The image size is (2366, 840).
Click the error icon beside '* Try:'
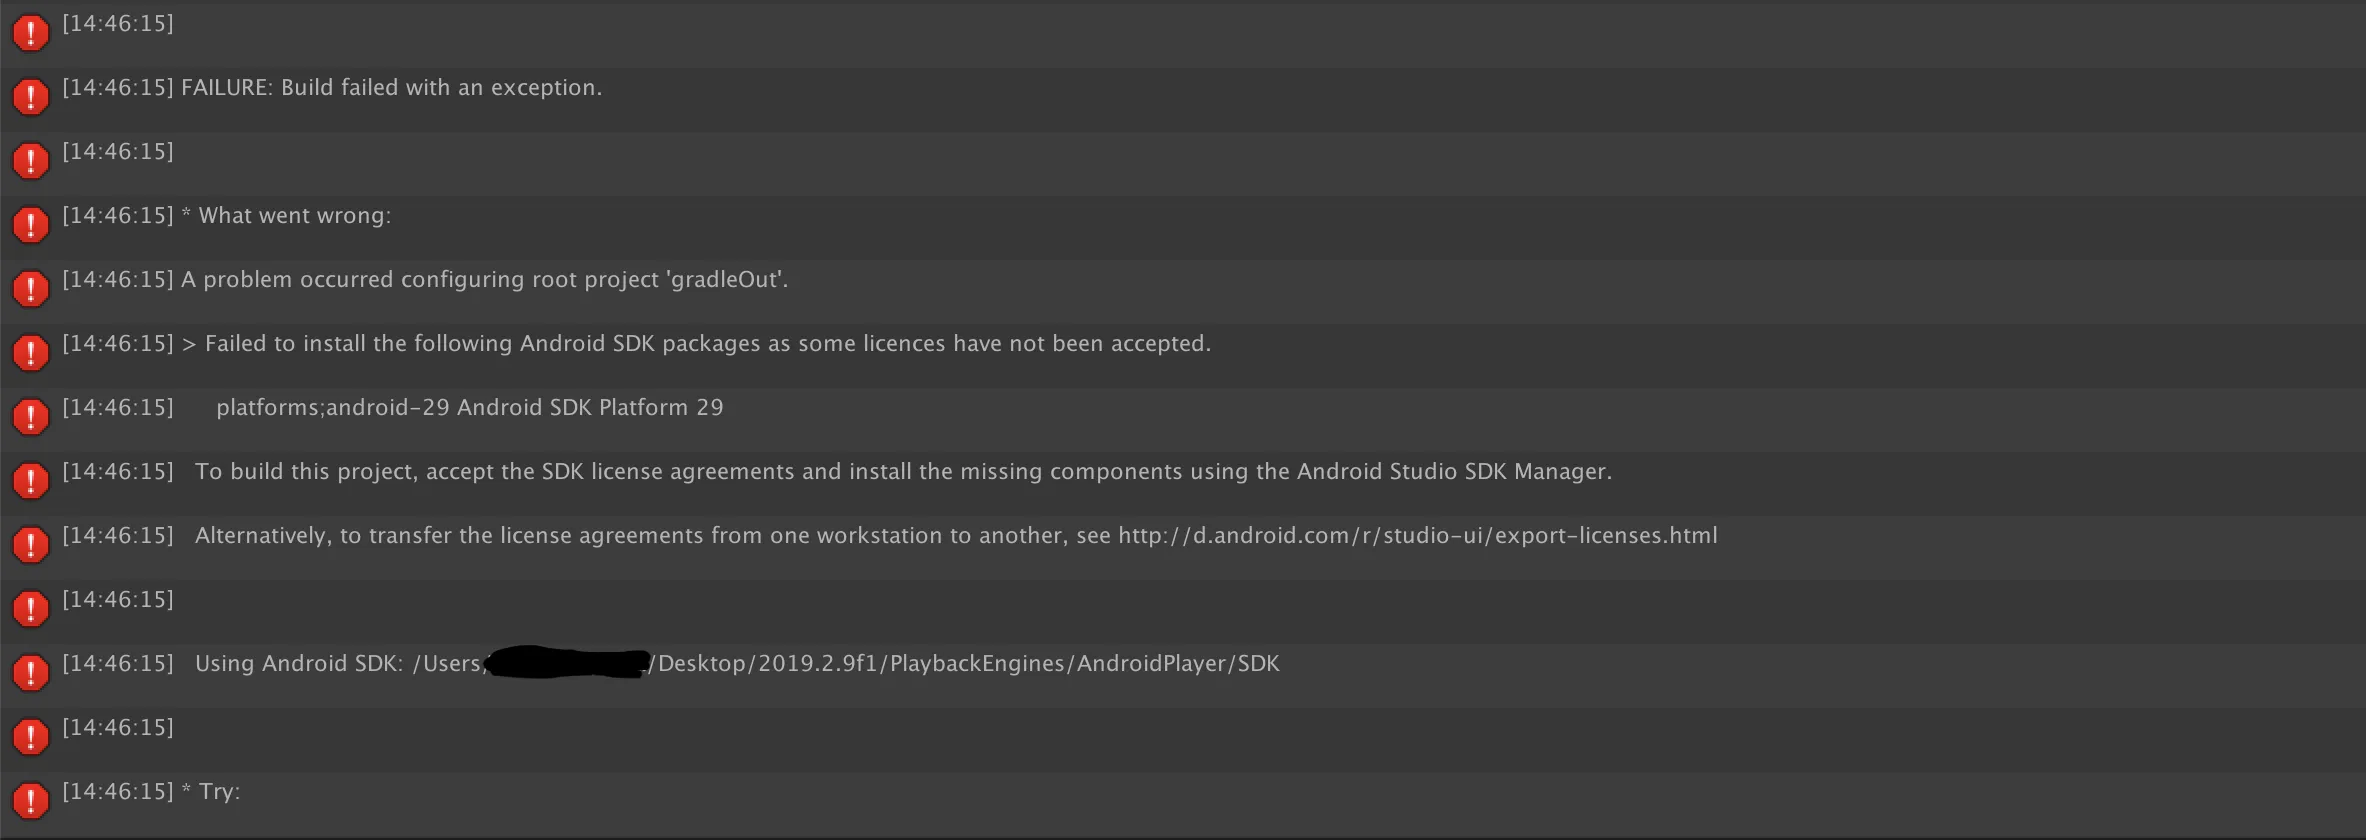[x=31, y=801]
